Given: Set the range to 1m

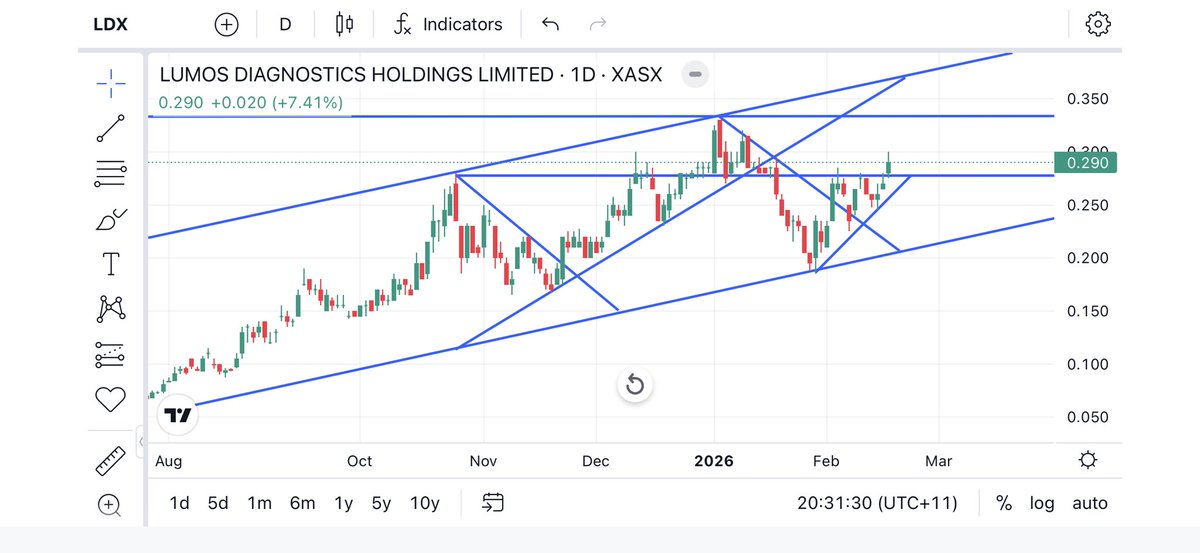Looking at the screenshot, I should point(259,503).
